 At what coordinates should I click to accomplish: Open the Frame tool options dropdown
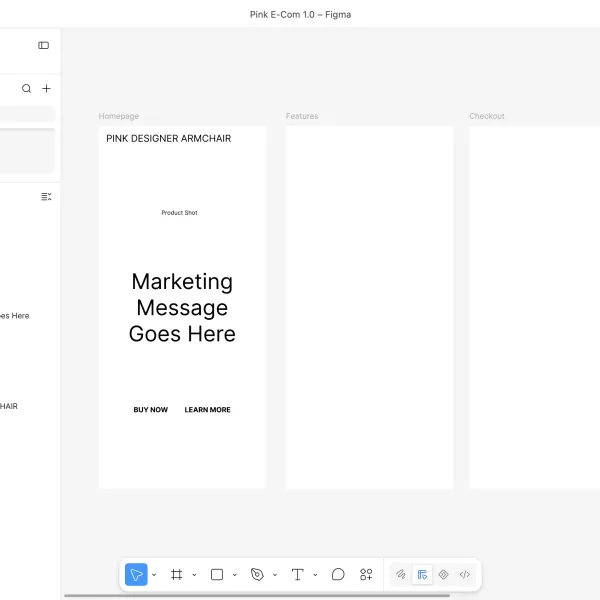click(194, 575)
